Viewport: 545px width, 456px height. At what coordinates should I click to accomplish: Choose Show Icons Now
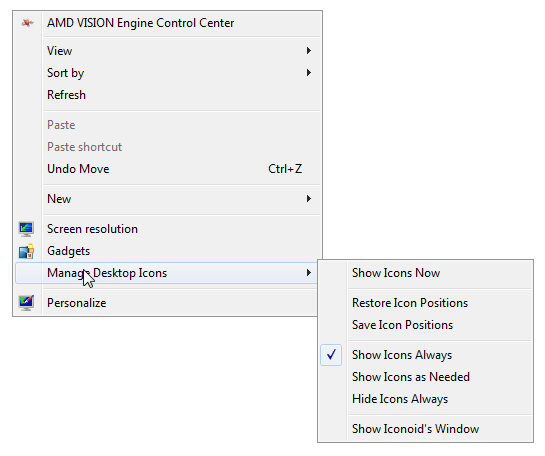coord(396,273)
